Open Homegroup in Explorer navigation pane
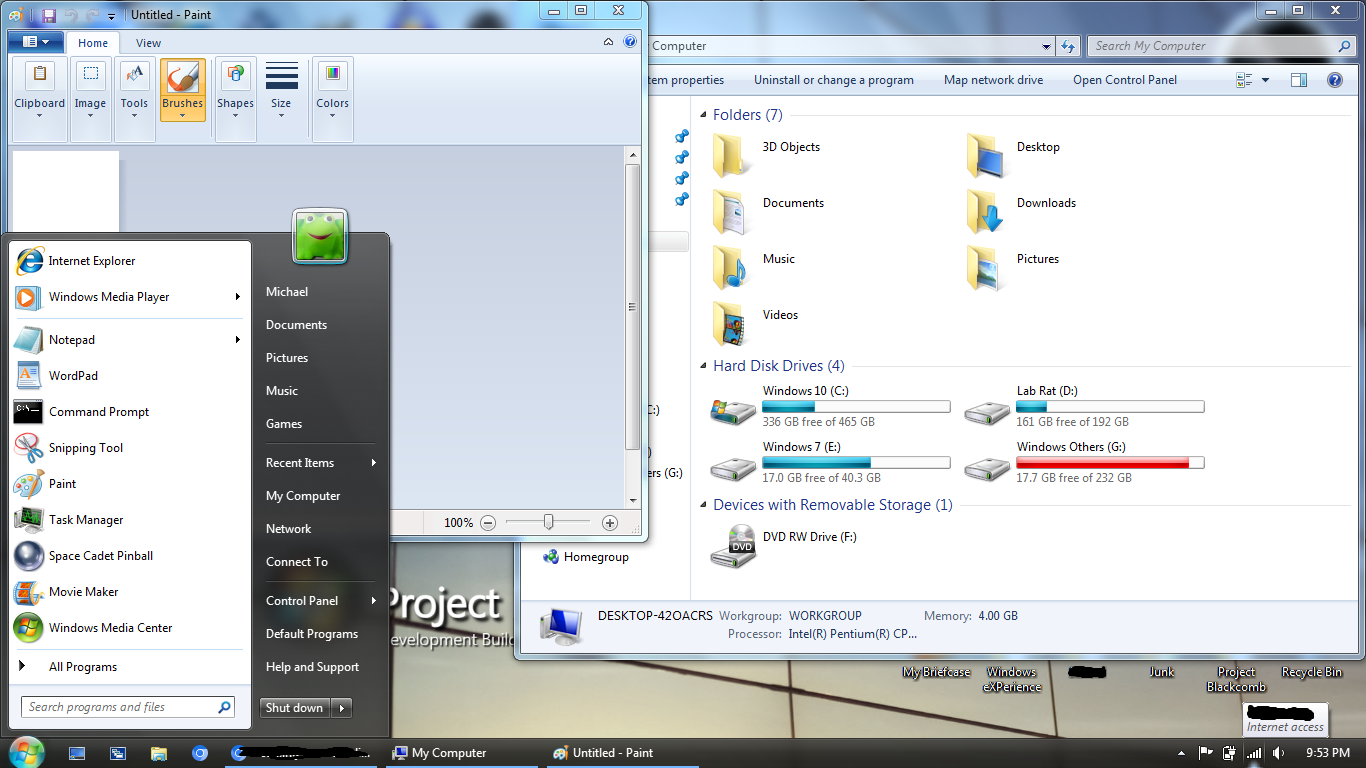This screenshot has width=1366, height=768. [x=586, y=557]
